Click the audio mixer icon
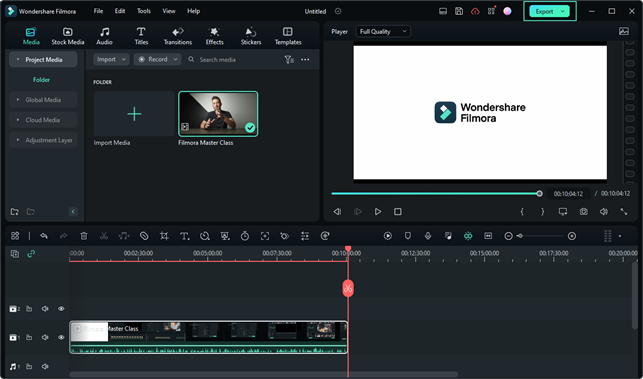 [x=448, y=236]
